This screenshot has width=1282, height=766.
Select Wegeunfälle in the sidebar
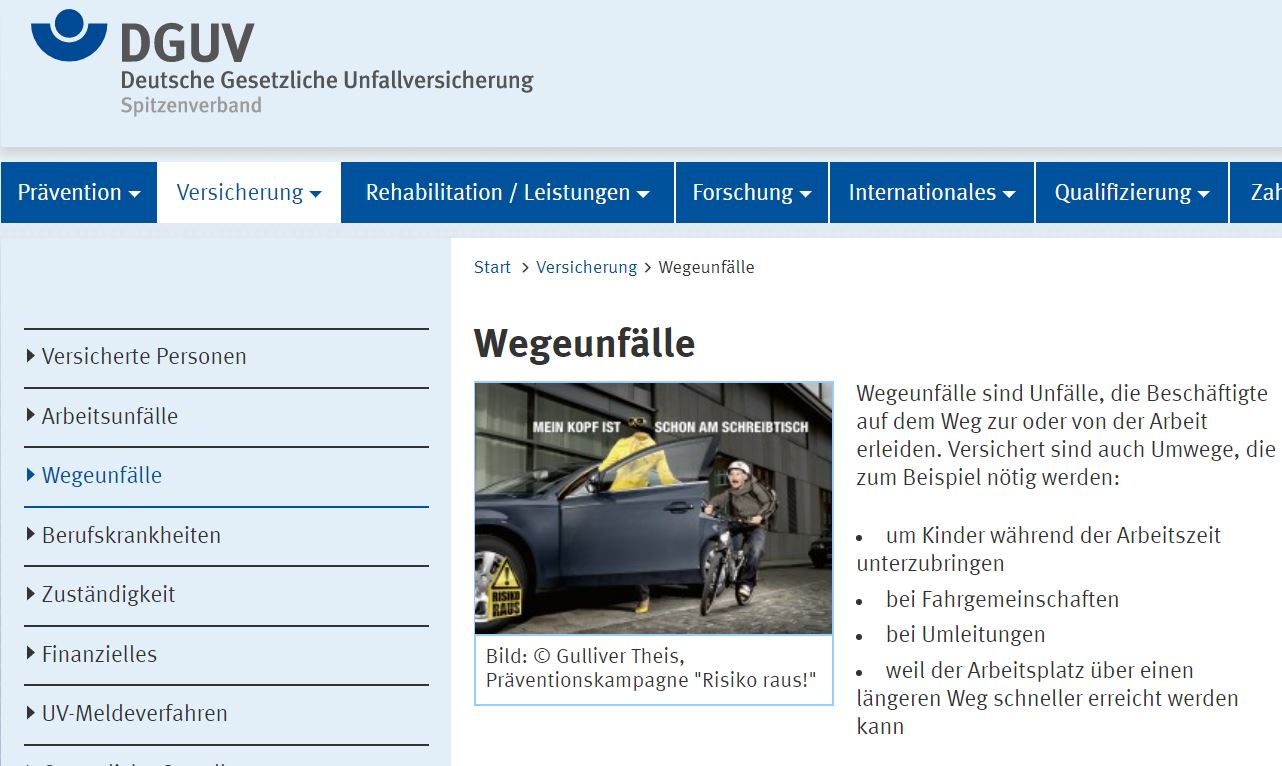click(226, 476)
